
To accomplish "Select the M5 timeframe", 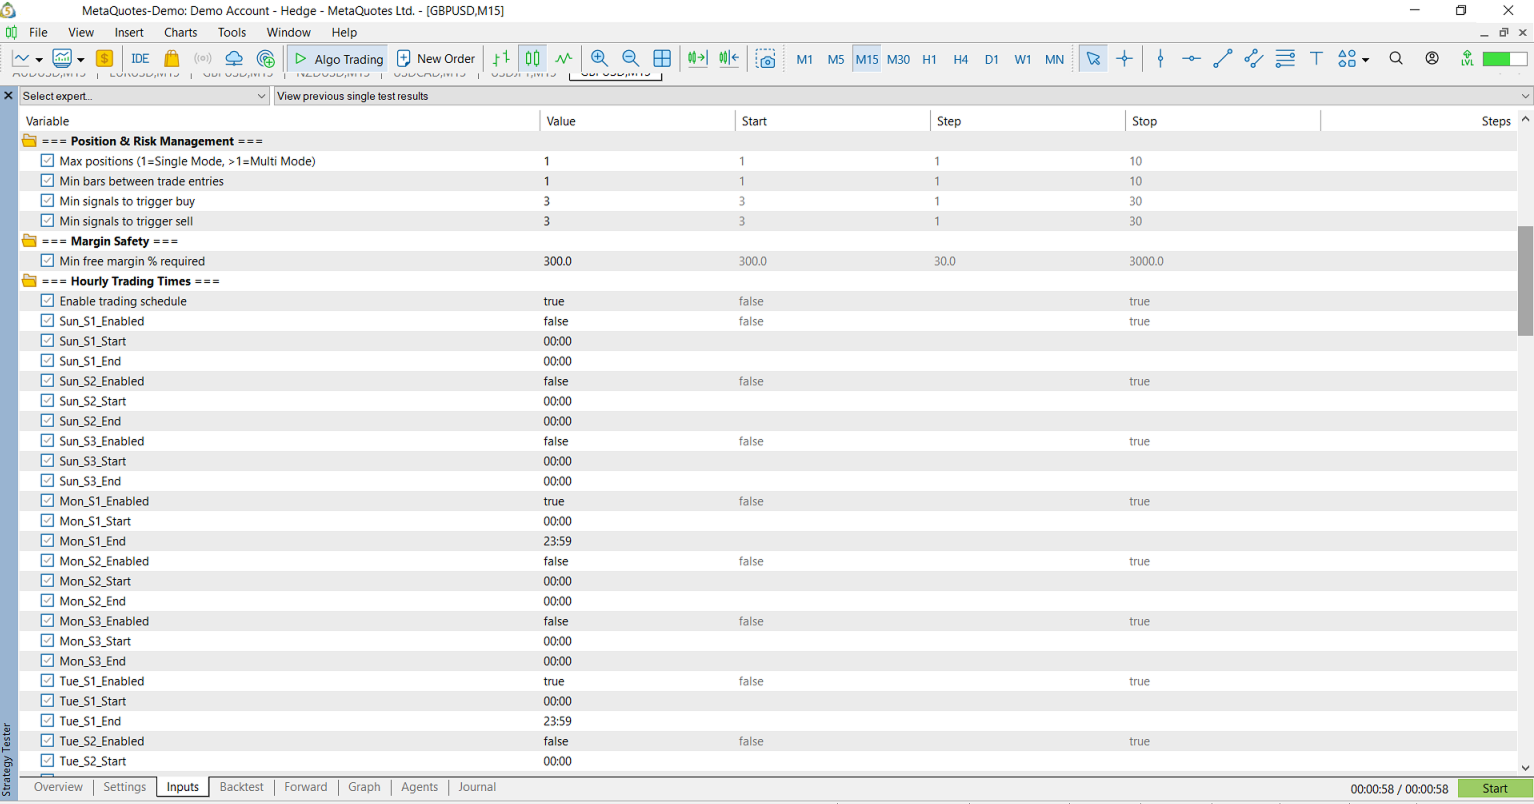I will click(x=836, y=59).
